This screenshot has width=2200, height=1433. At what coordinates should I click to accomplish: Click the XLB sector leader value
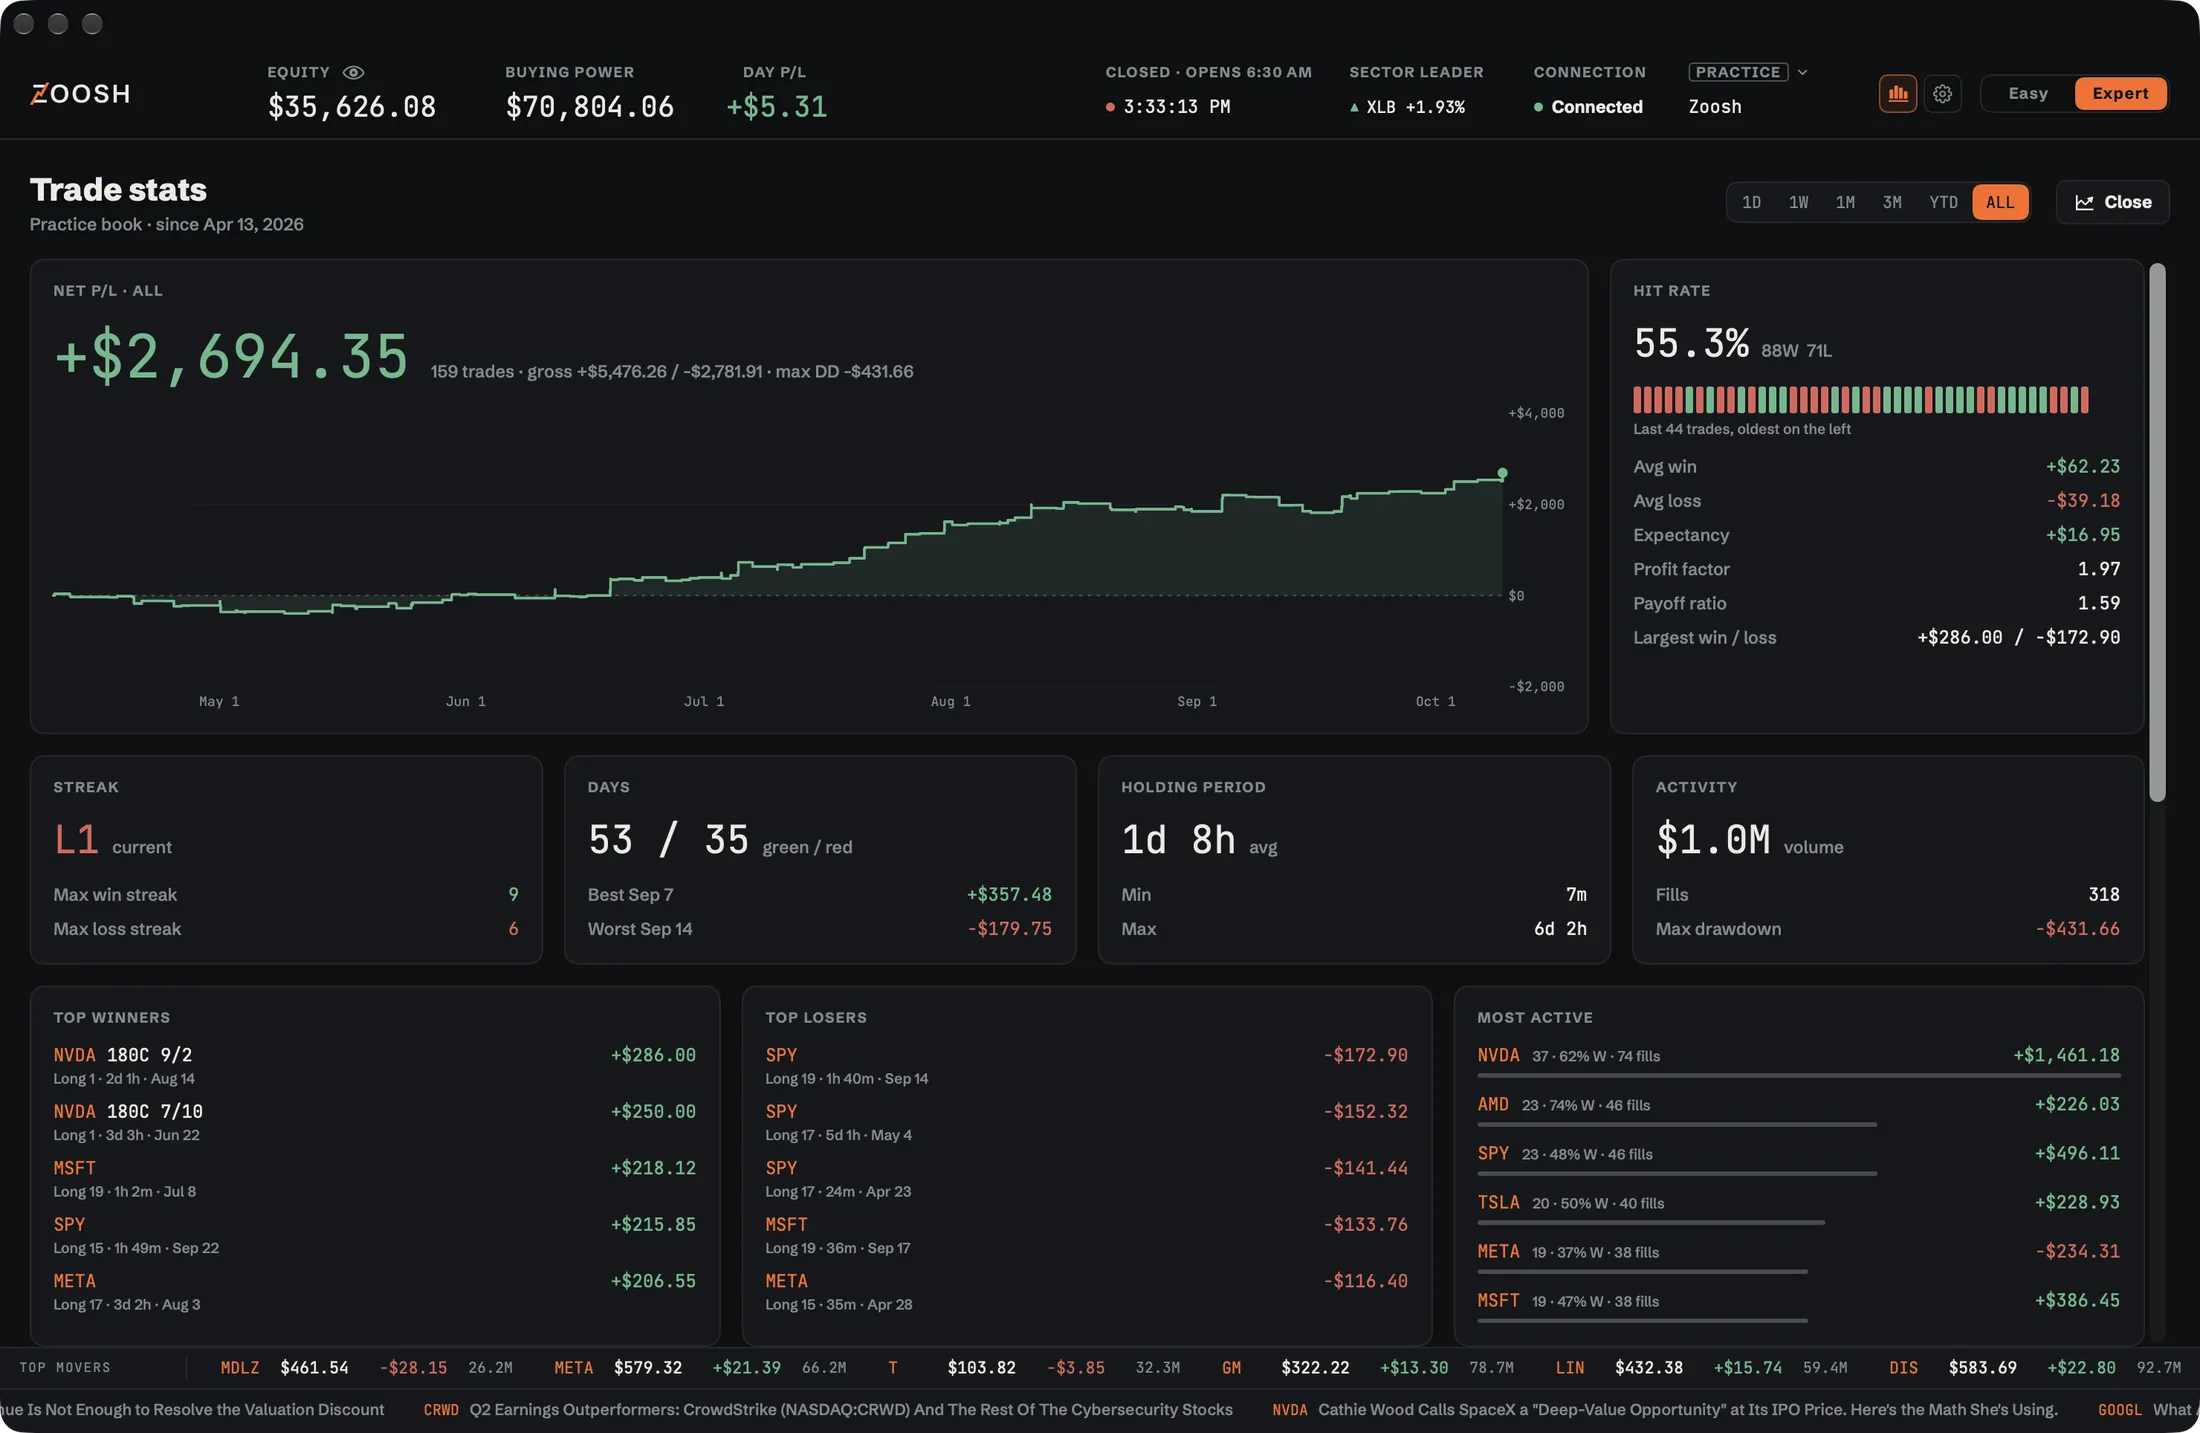point(1407,107)
